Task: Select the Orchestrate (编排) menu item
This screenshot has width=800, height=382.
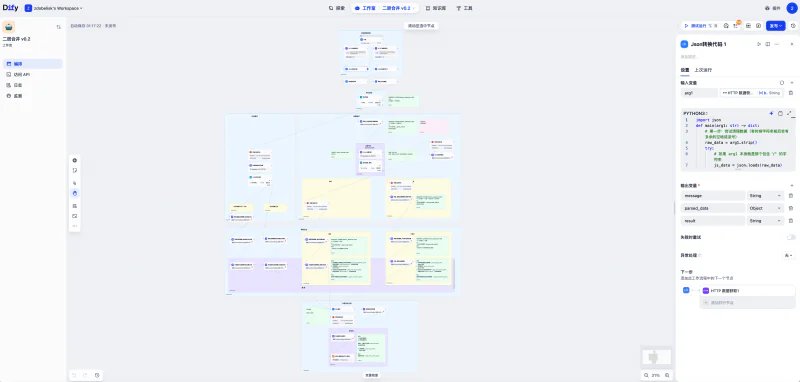Action: click(x=33, y=64)
